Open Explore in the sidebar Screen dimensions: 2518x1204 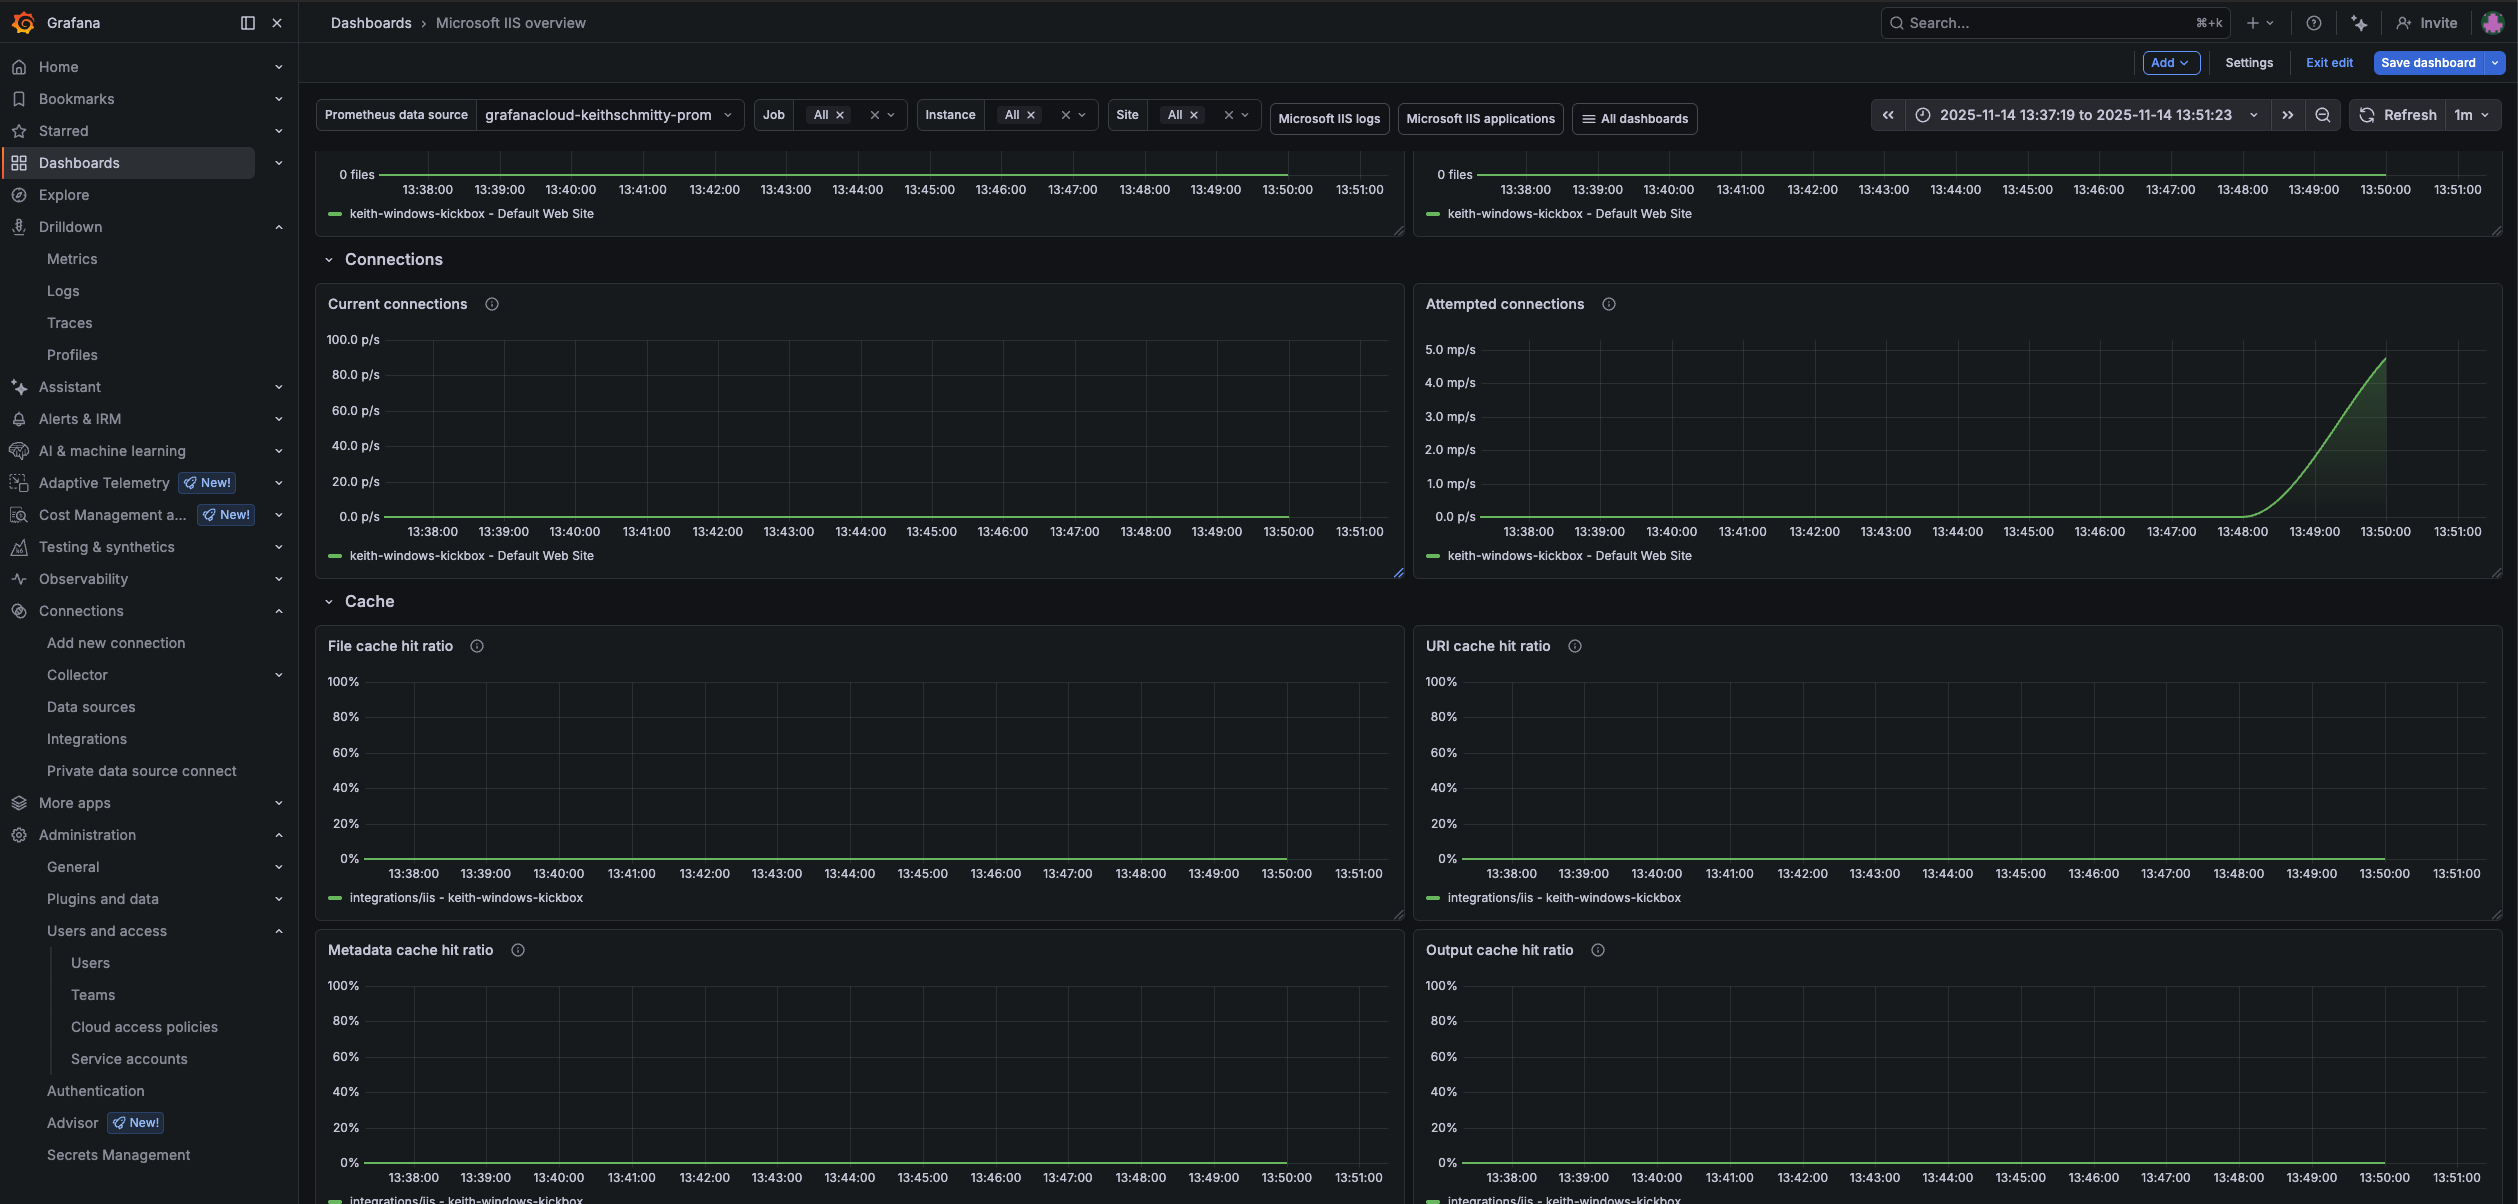pyautogui.click(x=64, y=195)
